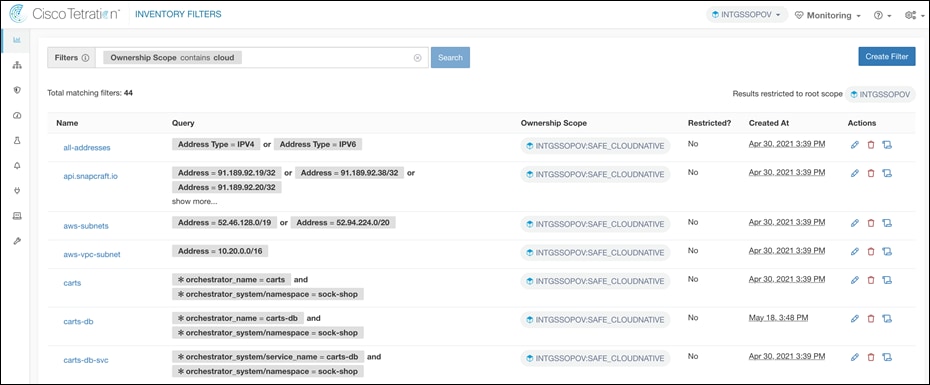Delete the api.snapcraft.io filter
This screenshot has width=930, height=385.
[871, 173]
